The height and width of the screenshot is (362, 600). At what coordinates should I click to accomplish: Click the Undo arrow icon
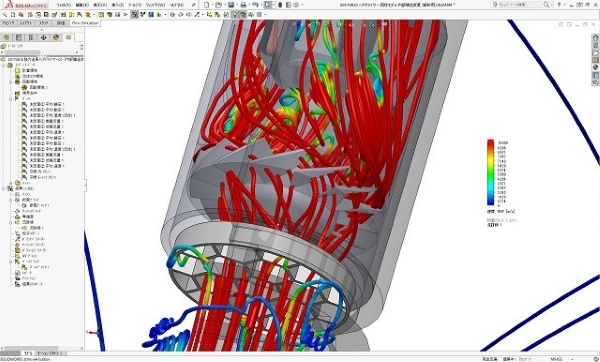(x=255, y=5)
